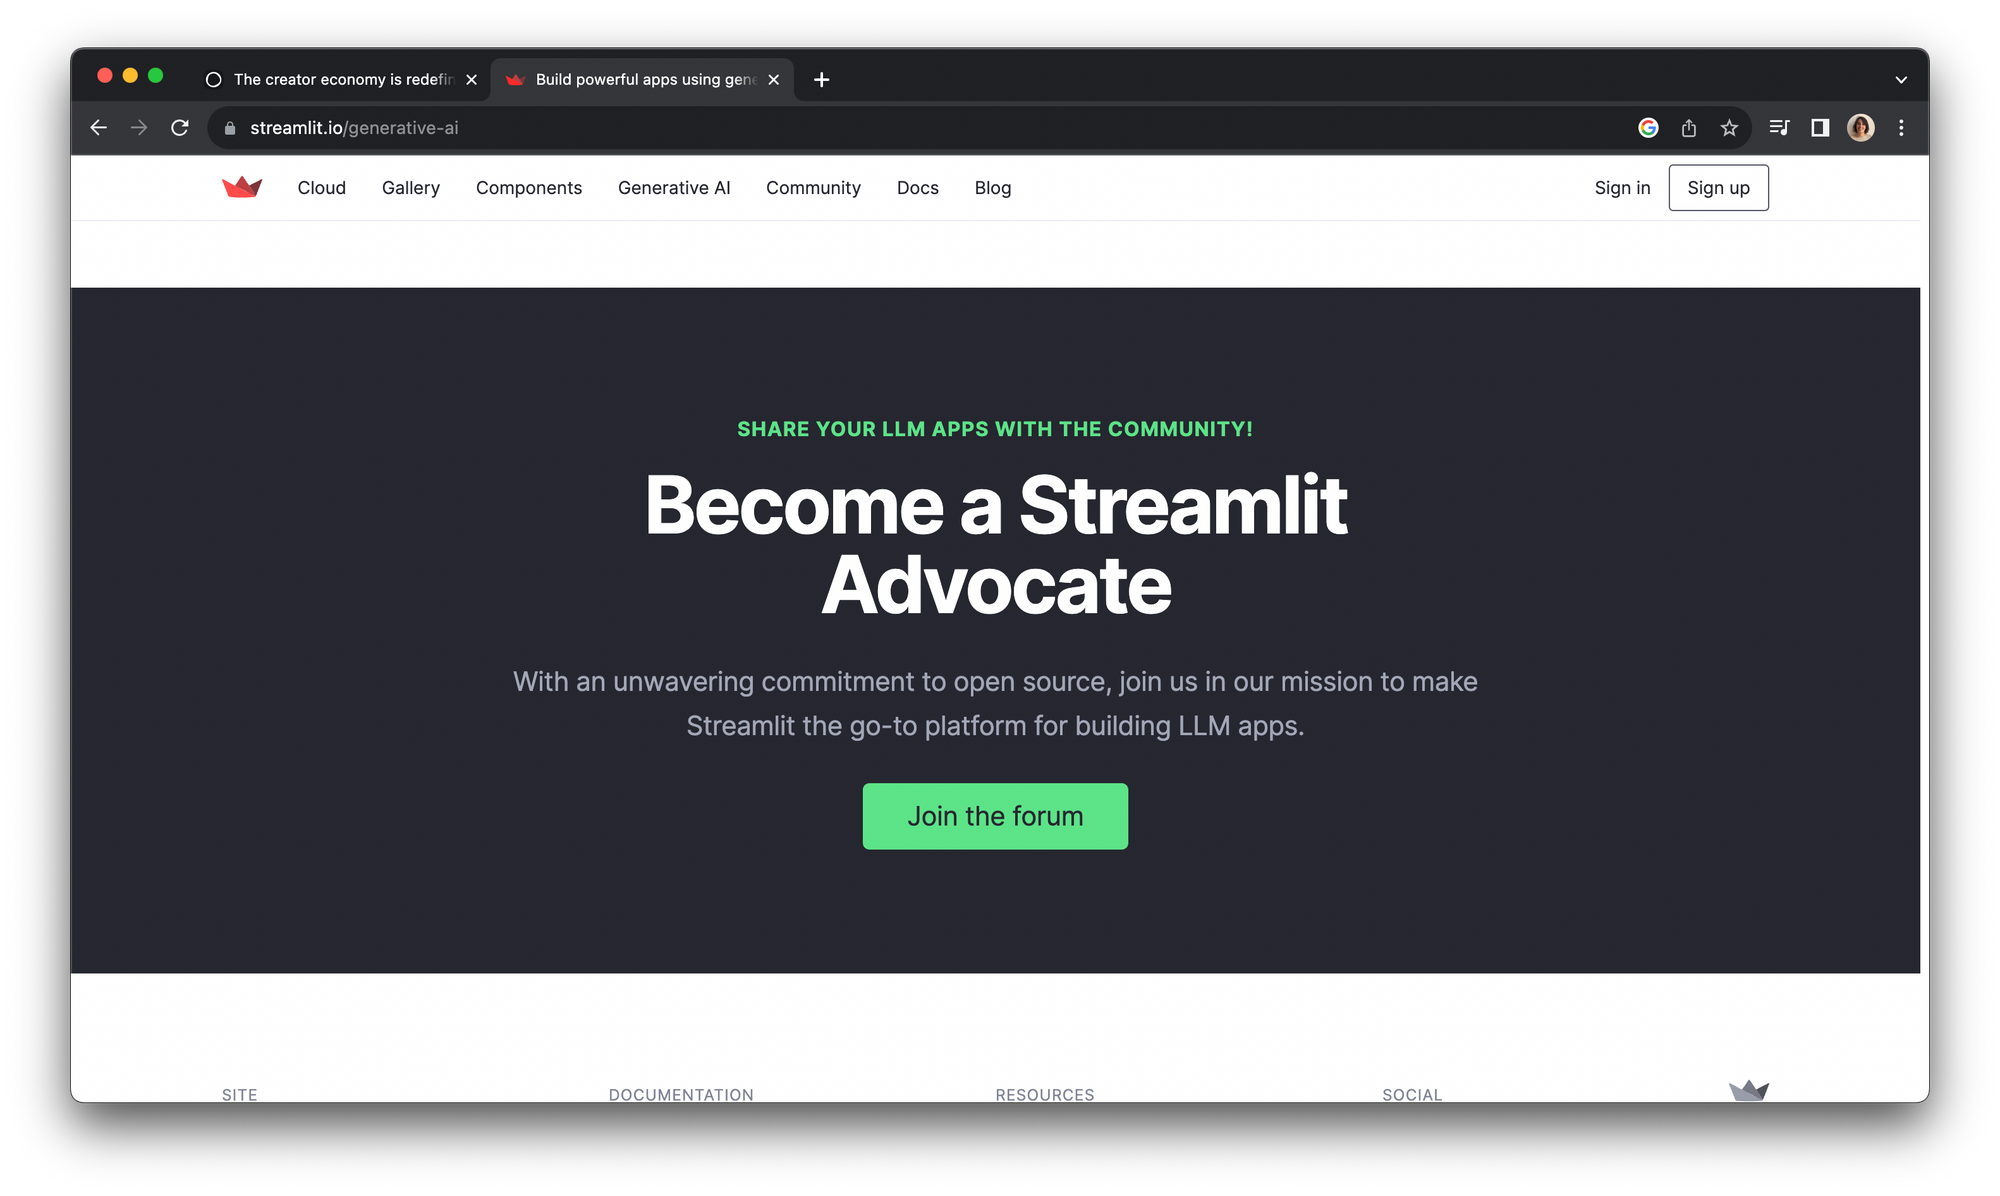Open the media controls icon
2000x1196 pixels.
1779,128
